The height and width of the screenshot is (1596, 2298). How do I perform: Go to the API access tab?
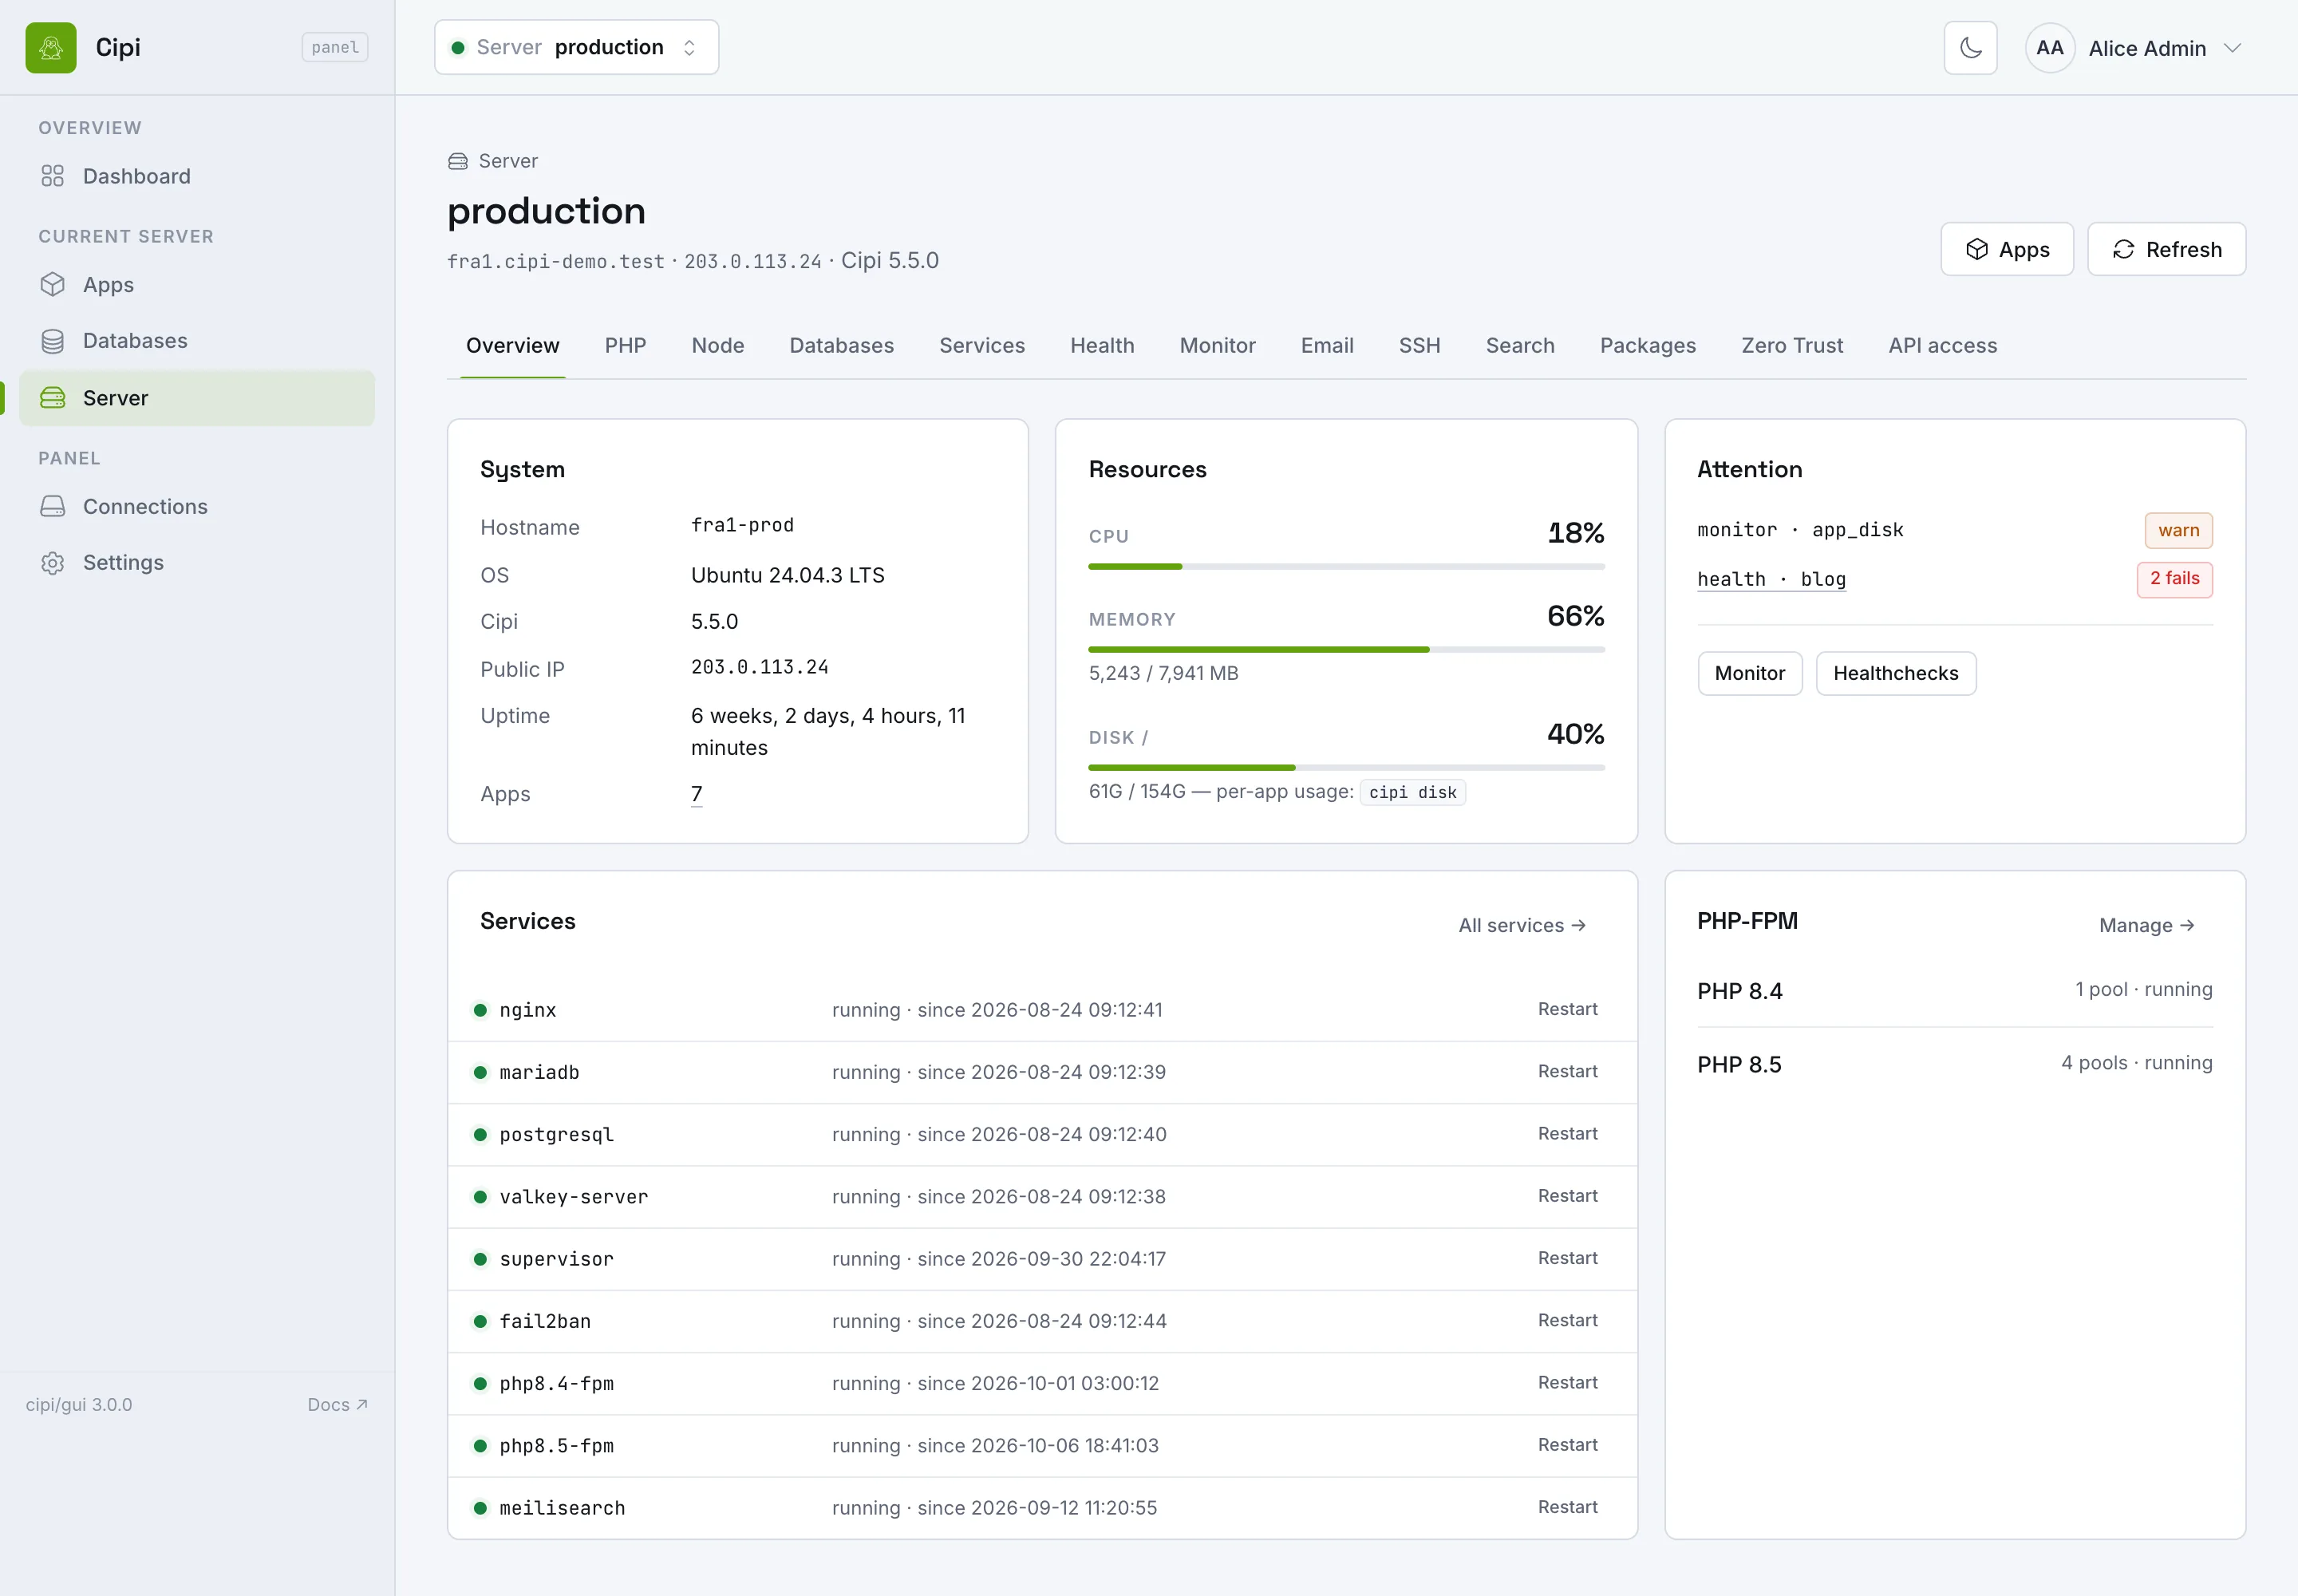[x=1942, y=345]
